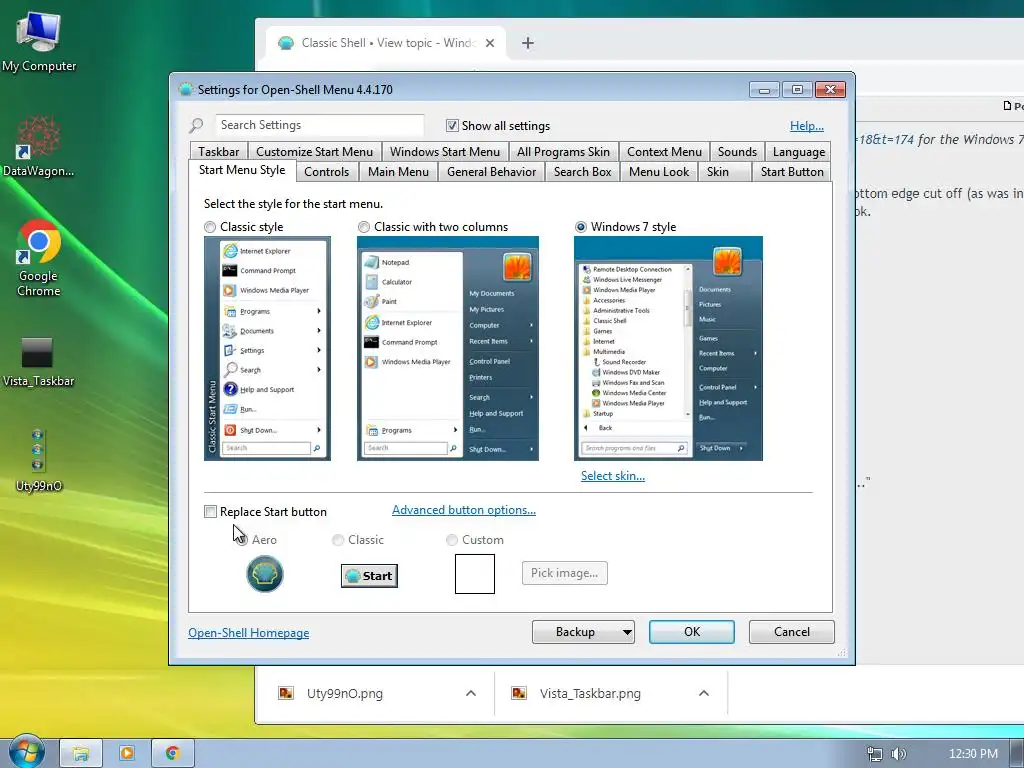Image resolution: width=1024 pixels, height=768 pixels.
Task: Switch to the Controls tab
Action: pos(327,172)
